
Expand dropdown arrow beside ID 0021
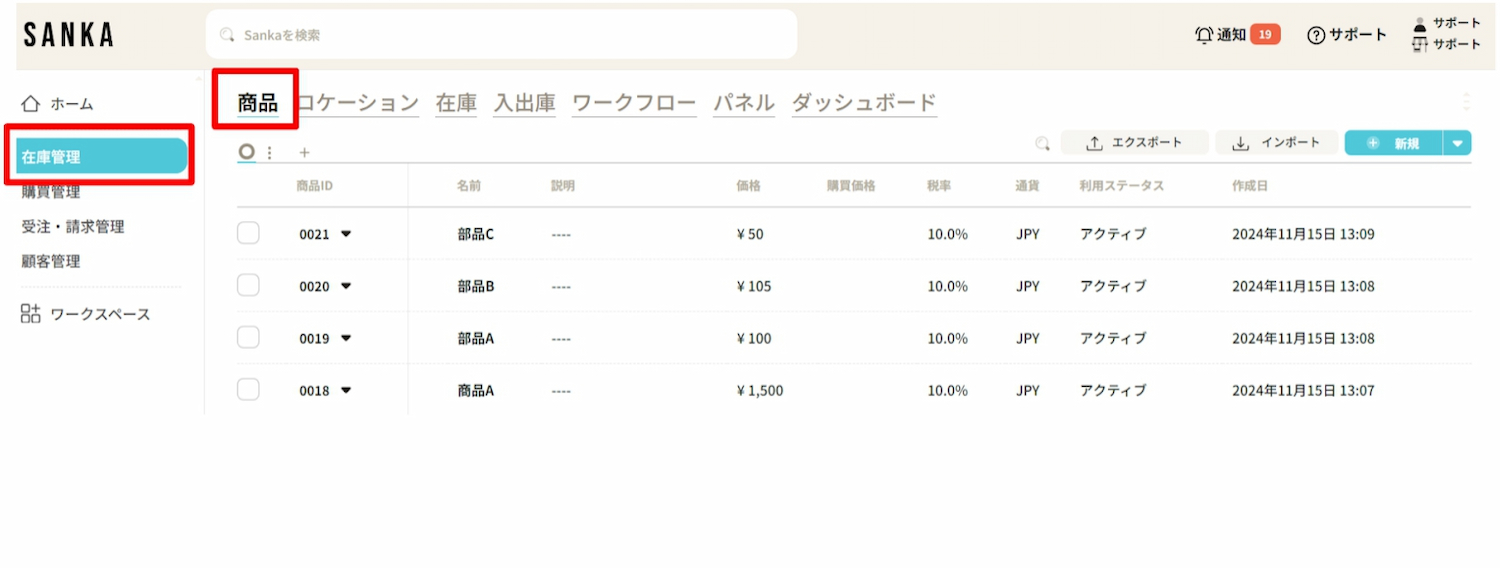(x=346, y=234)
